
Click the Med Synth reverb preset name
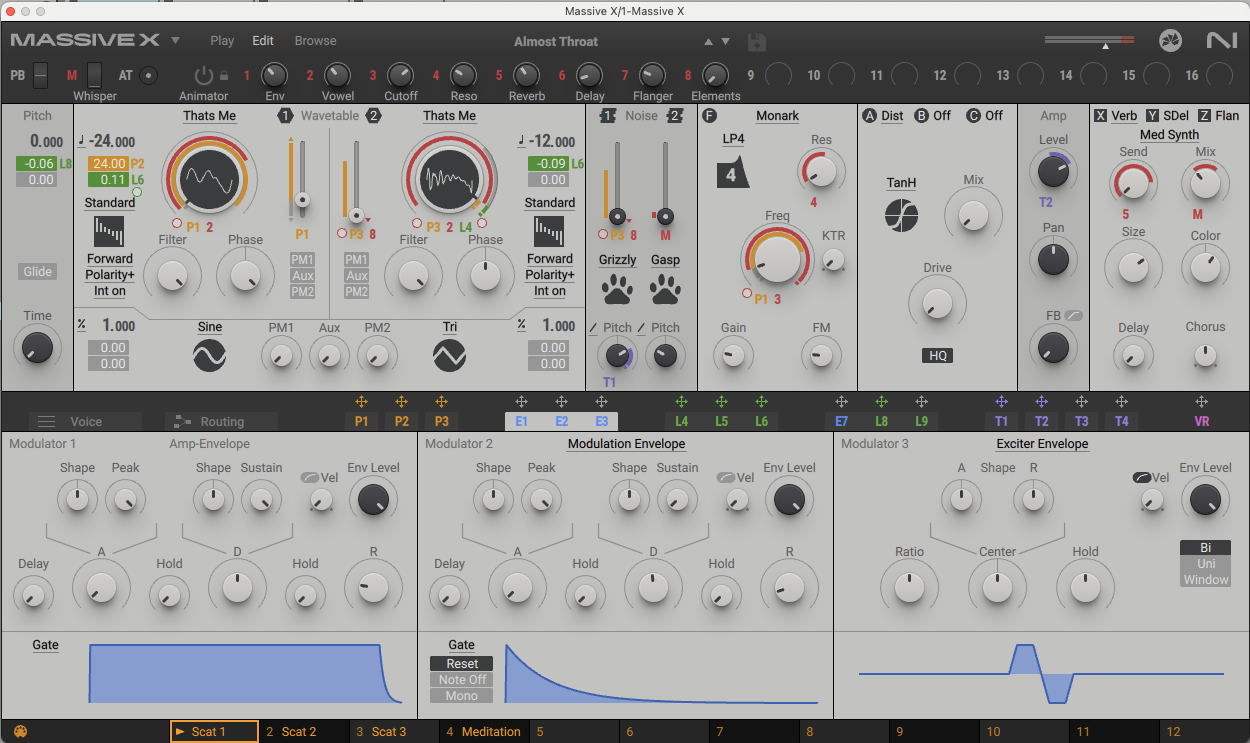click(x=1169, y=134)
